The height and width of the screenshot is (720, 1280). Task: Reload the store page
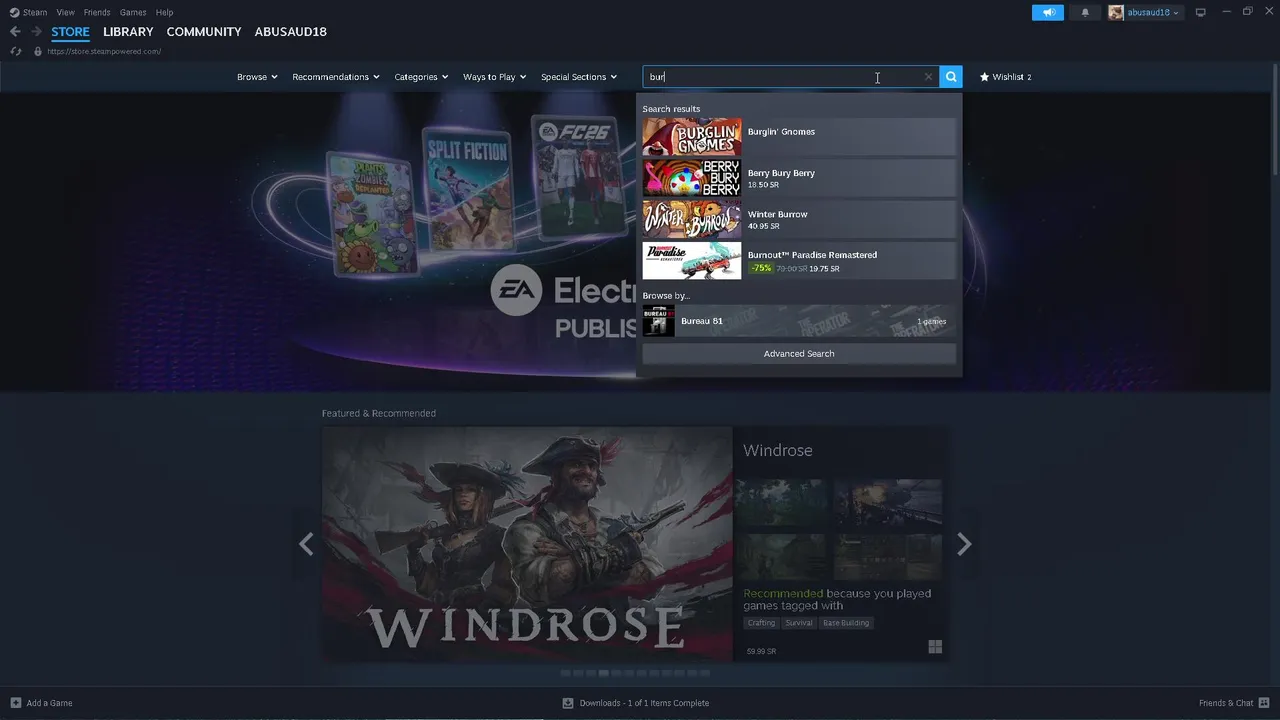click(x=16, y=51)
